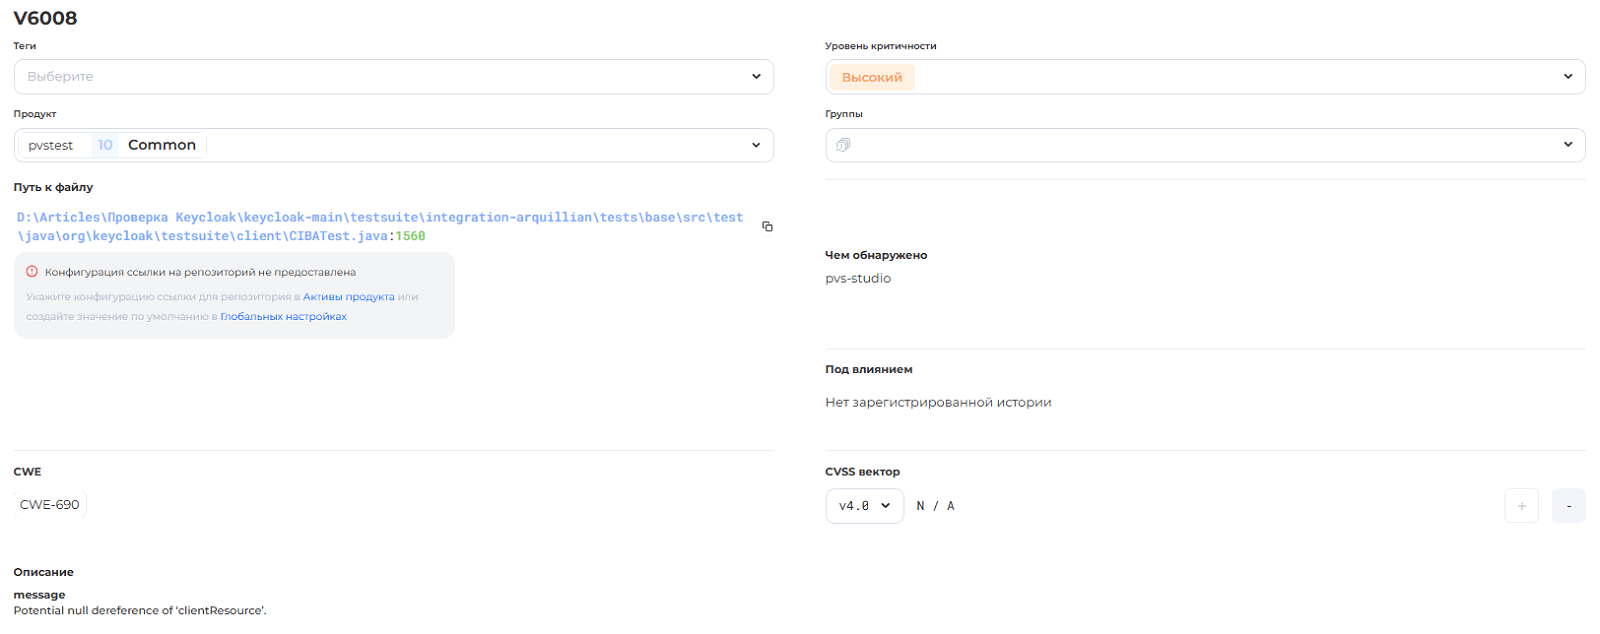Select the Высокий criticality badge

[x=872, y=77]
